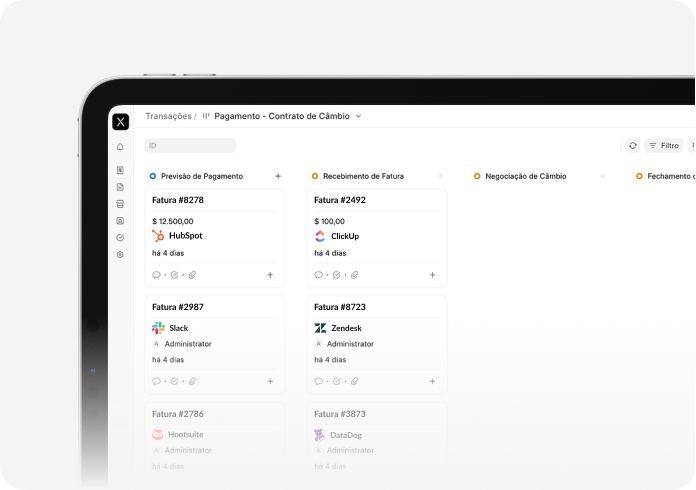
Task: Click Administrator on Fatura #2987 card
Action: click(188, 344)
